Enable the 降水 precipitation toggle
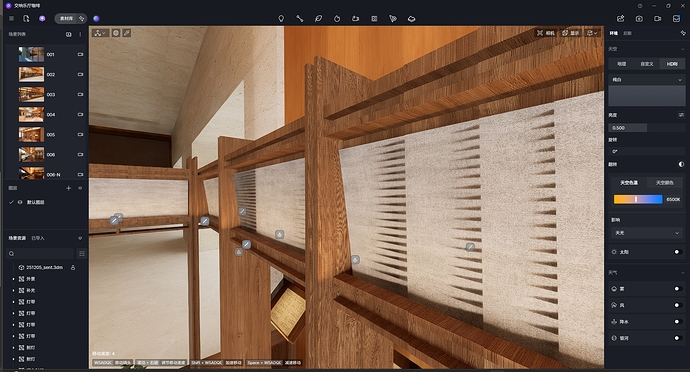The image size is (690, 372). tap(678, 322)
